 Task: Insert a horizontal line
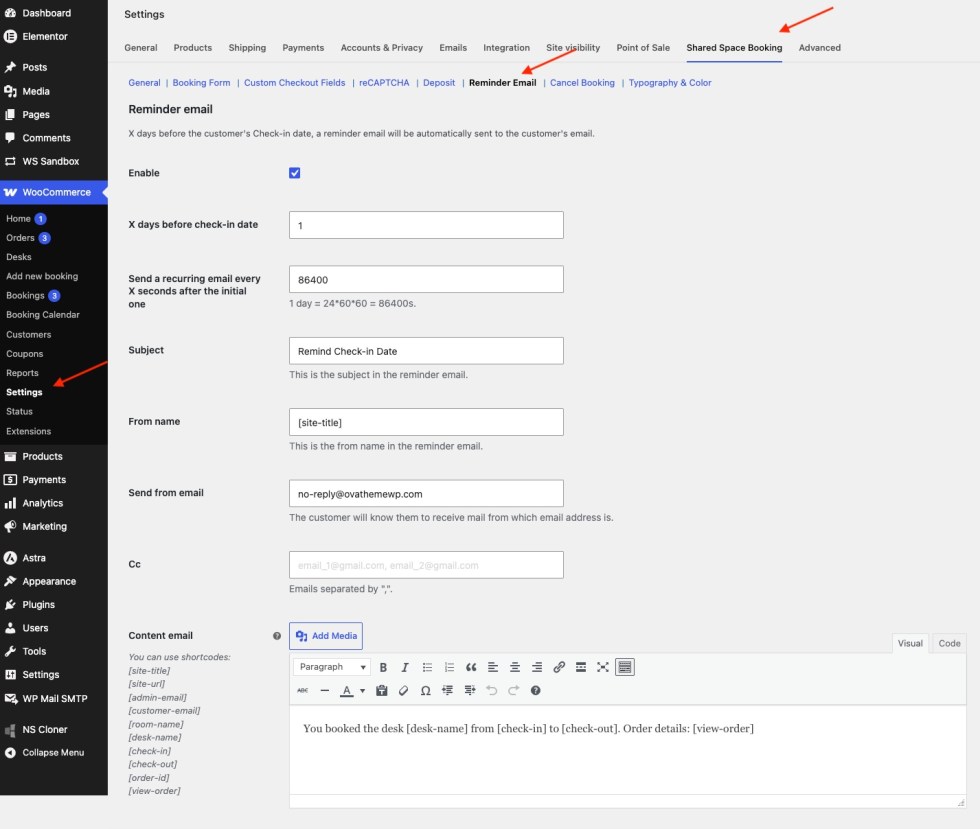tap(324, 690)
